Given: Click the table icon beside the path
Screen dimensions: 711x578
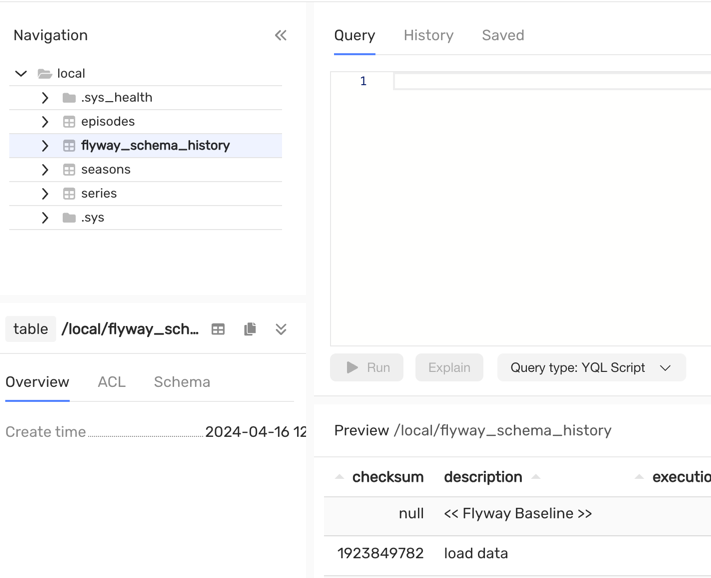Looking at the screenshot, I should (218, 329).
